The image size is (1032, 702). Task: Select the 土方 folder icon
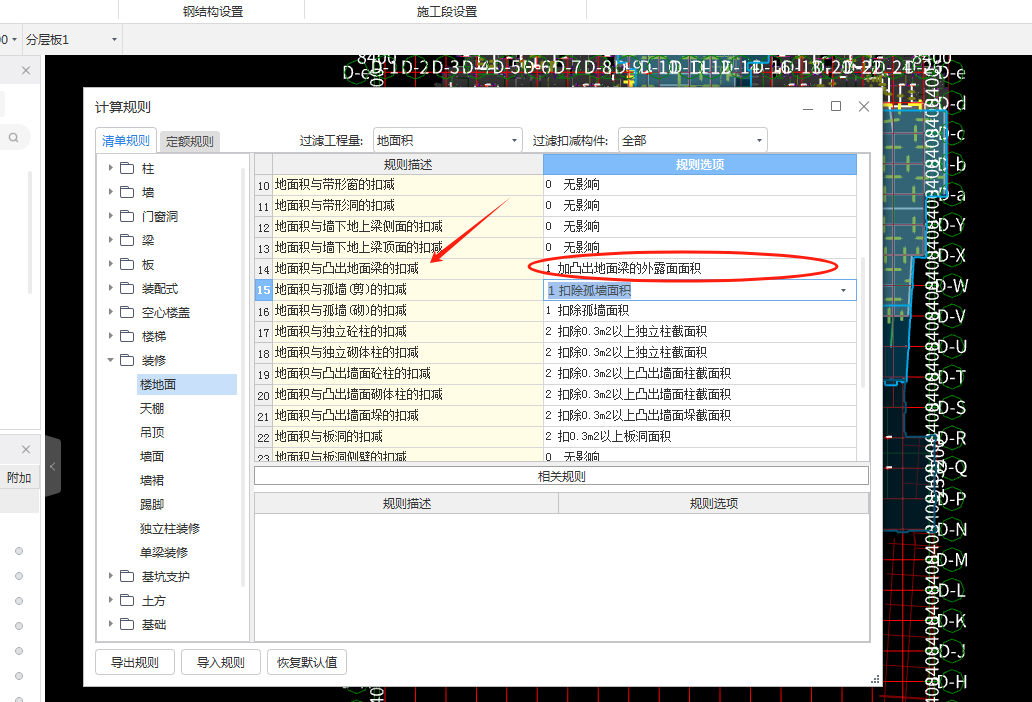pos(128,600)
